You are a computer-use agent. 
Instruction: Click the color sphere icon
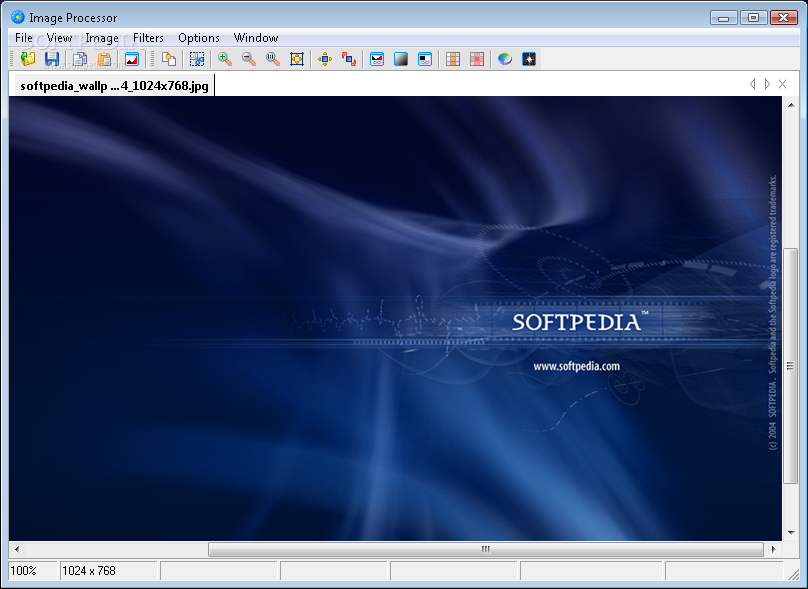[x=504, y=59]
